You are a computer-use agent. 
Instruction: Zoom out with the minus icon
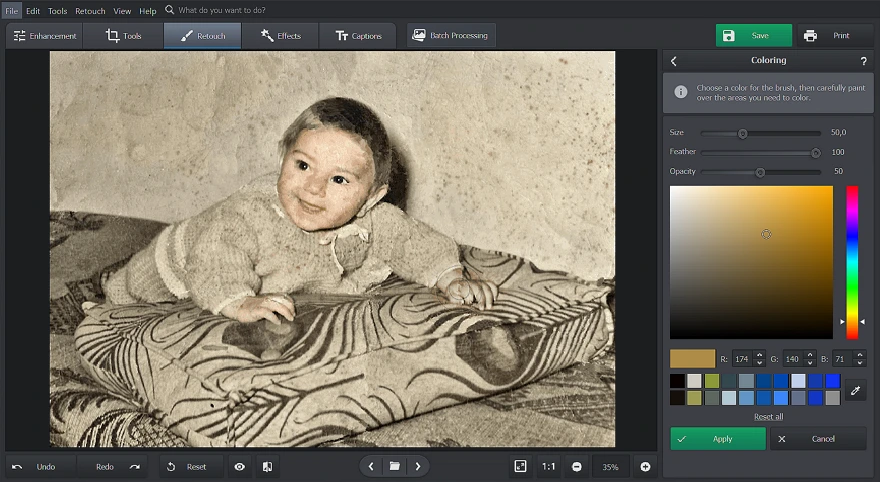(x=576, y=467)
